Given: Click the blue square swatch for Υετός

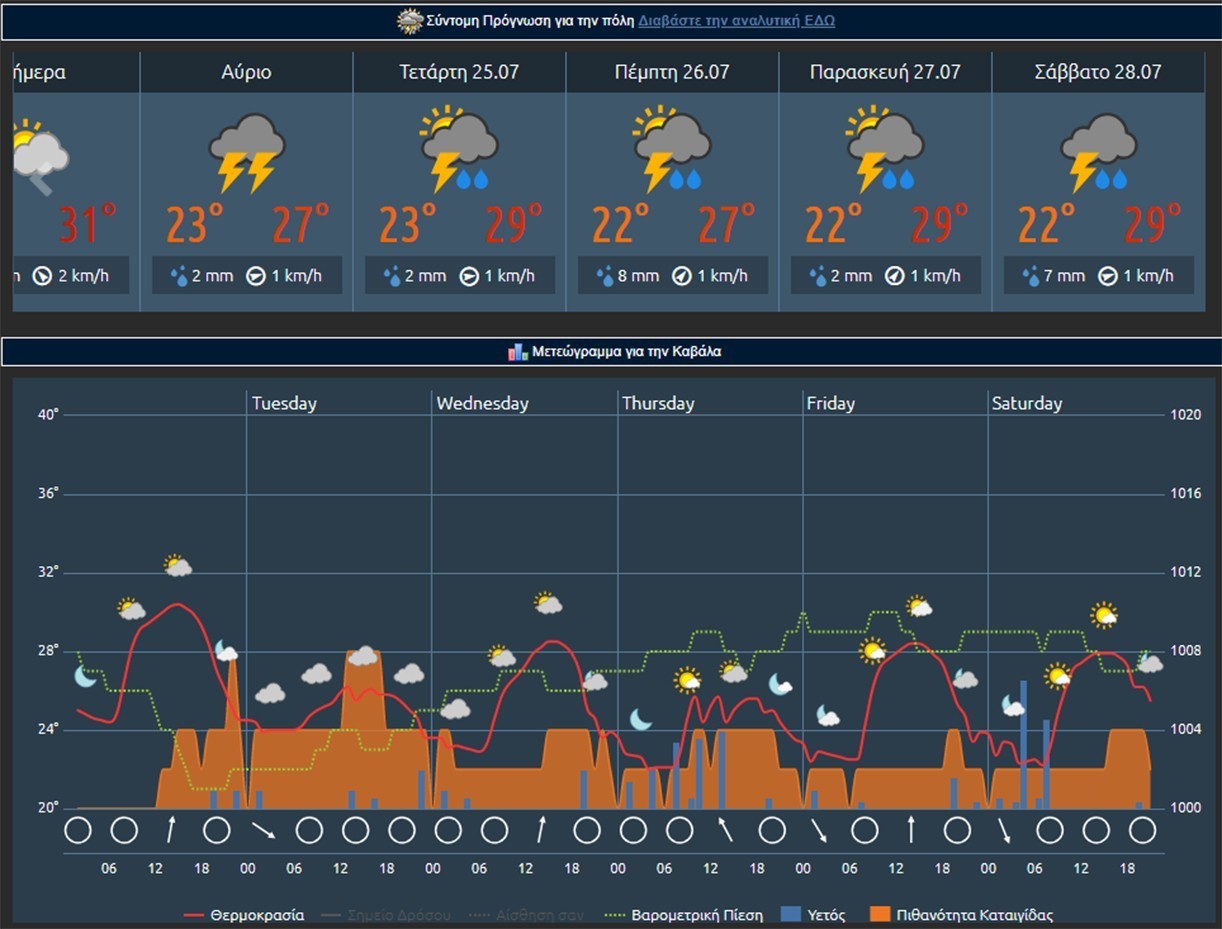Looking at the screenshot, I should point(791,915).
